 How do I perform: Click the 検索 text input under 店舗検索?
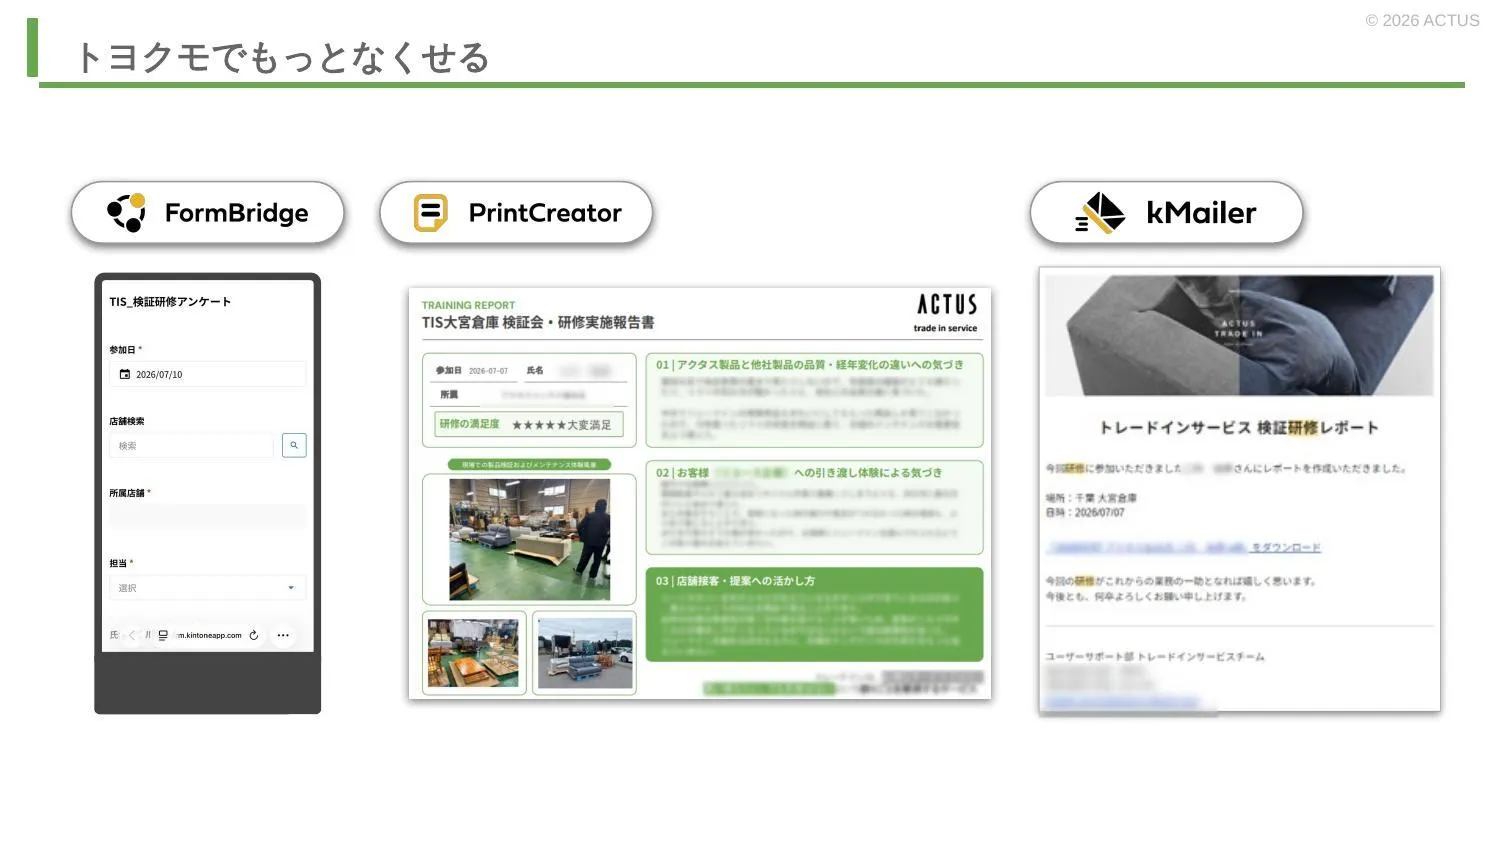(191, 446)
